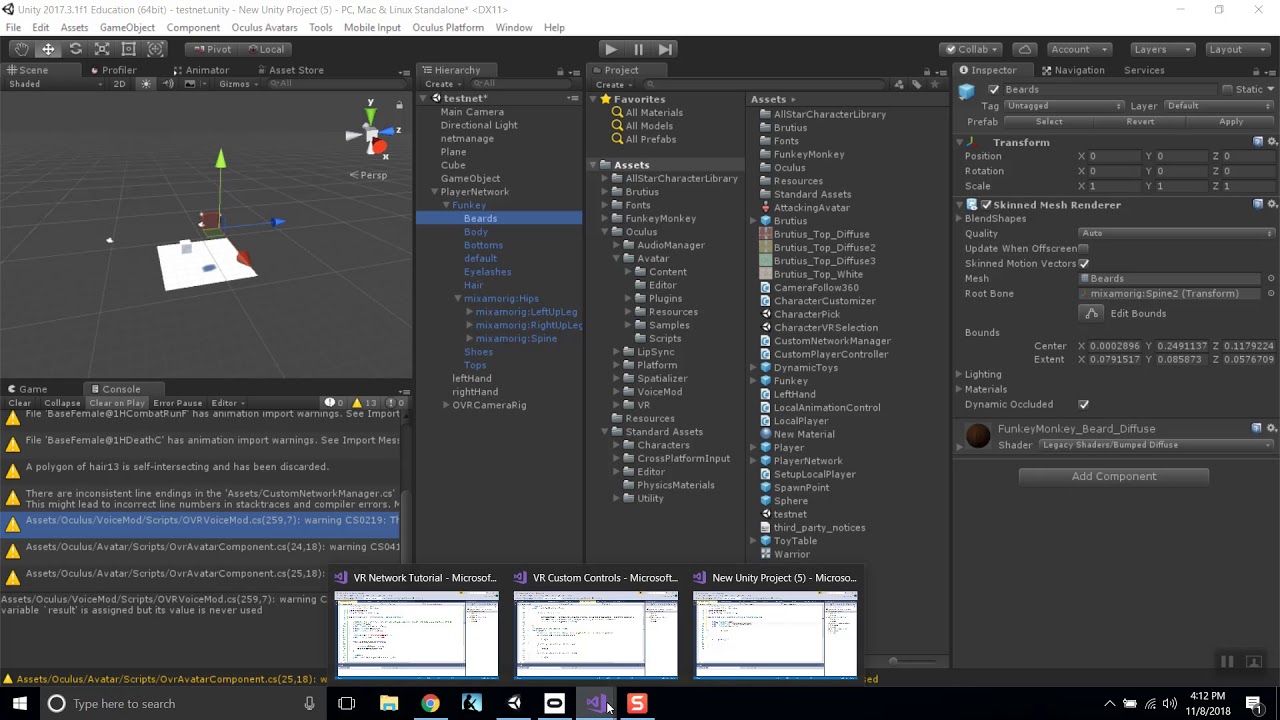Select the Rotate tool in toolbar

[75, 49]
